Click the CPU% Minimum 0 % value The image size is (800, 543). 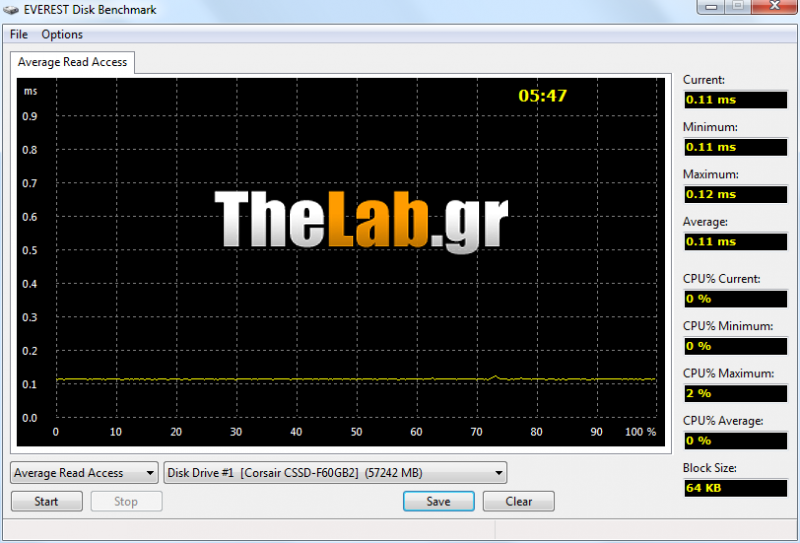coord(735,346)
